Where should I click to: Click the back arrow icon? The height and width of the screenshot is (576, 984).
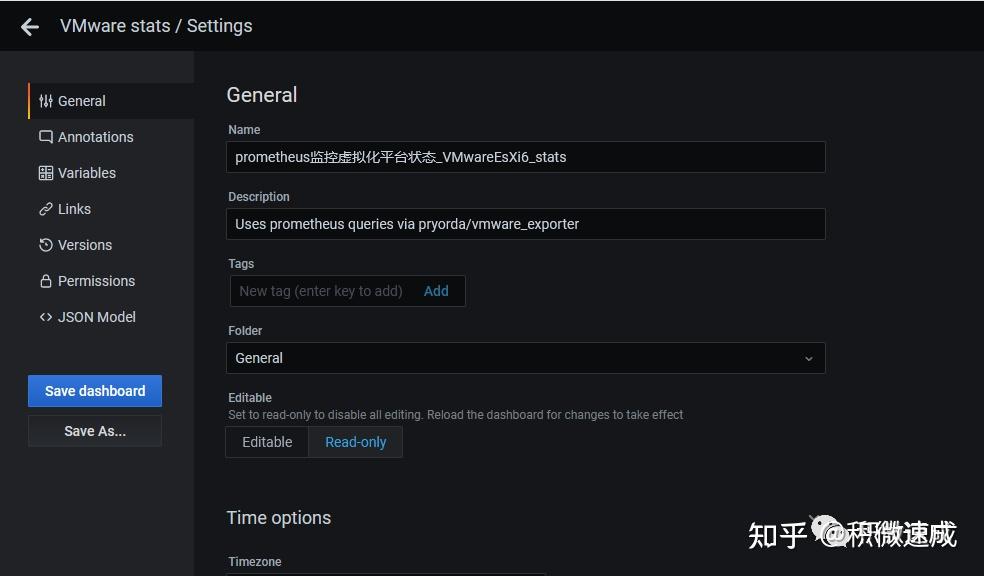[x=30, y=27]
